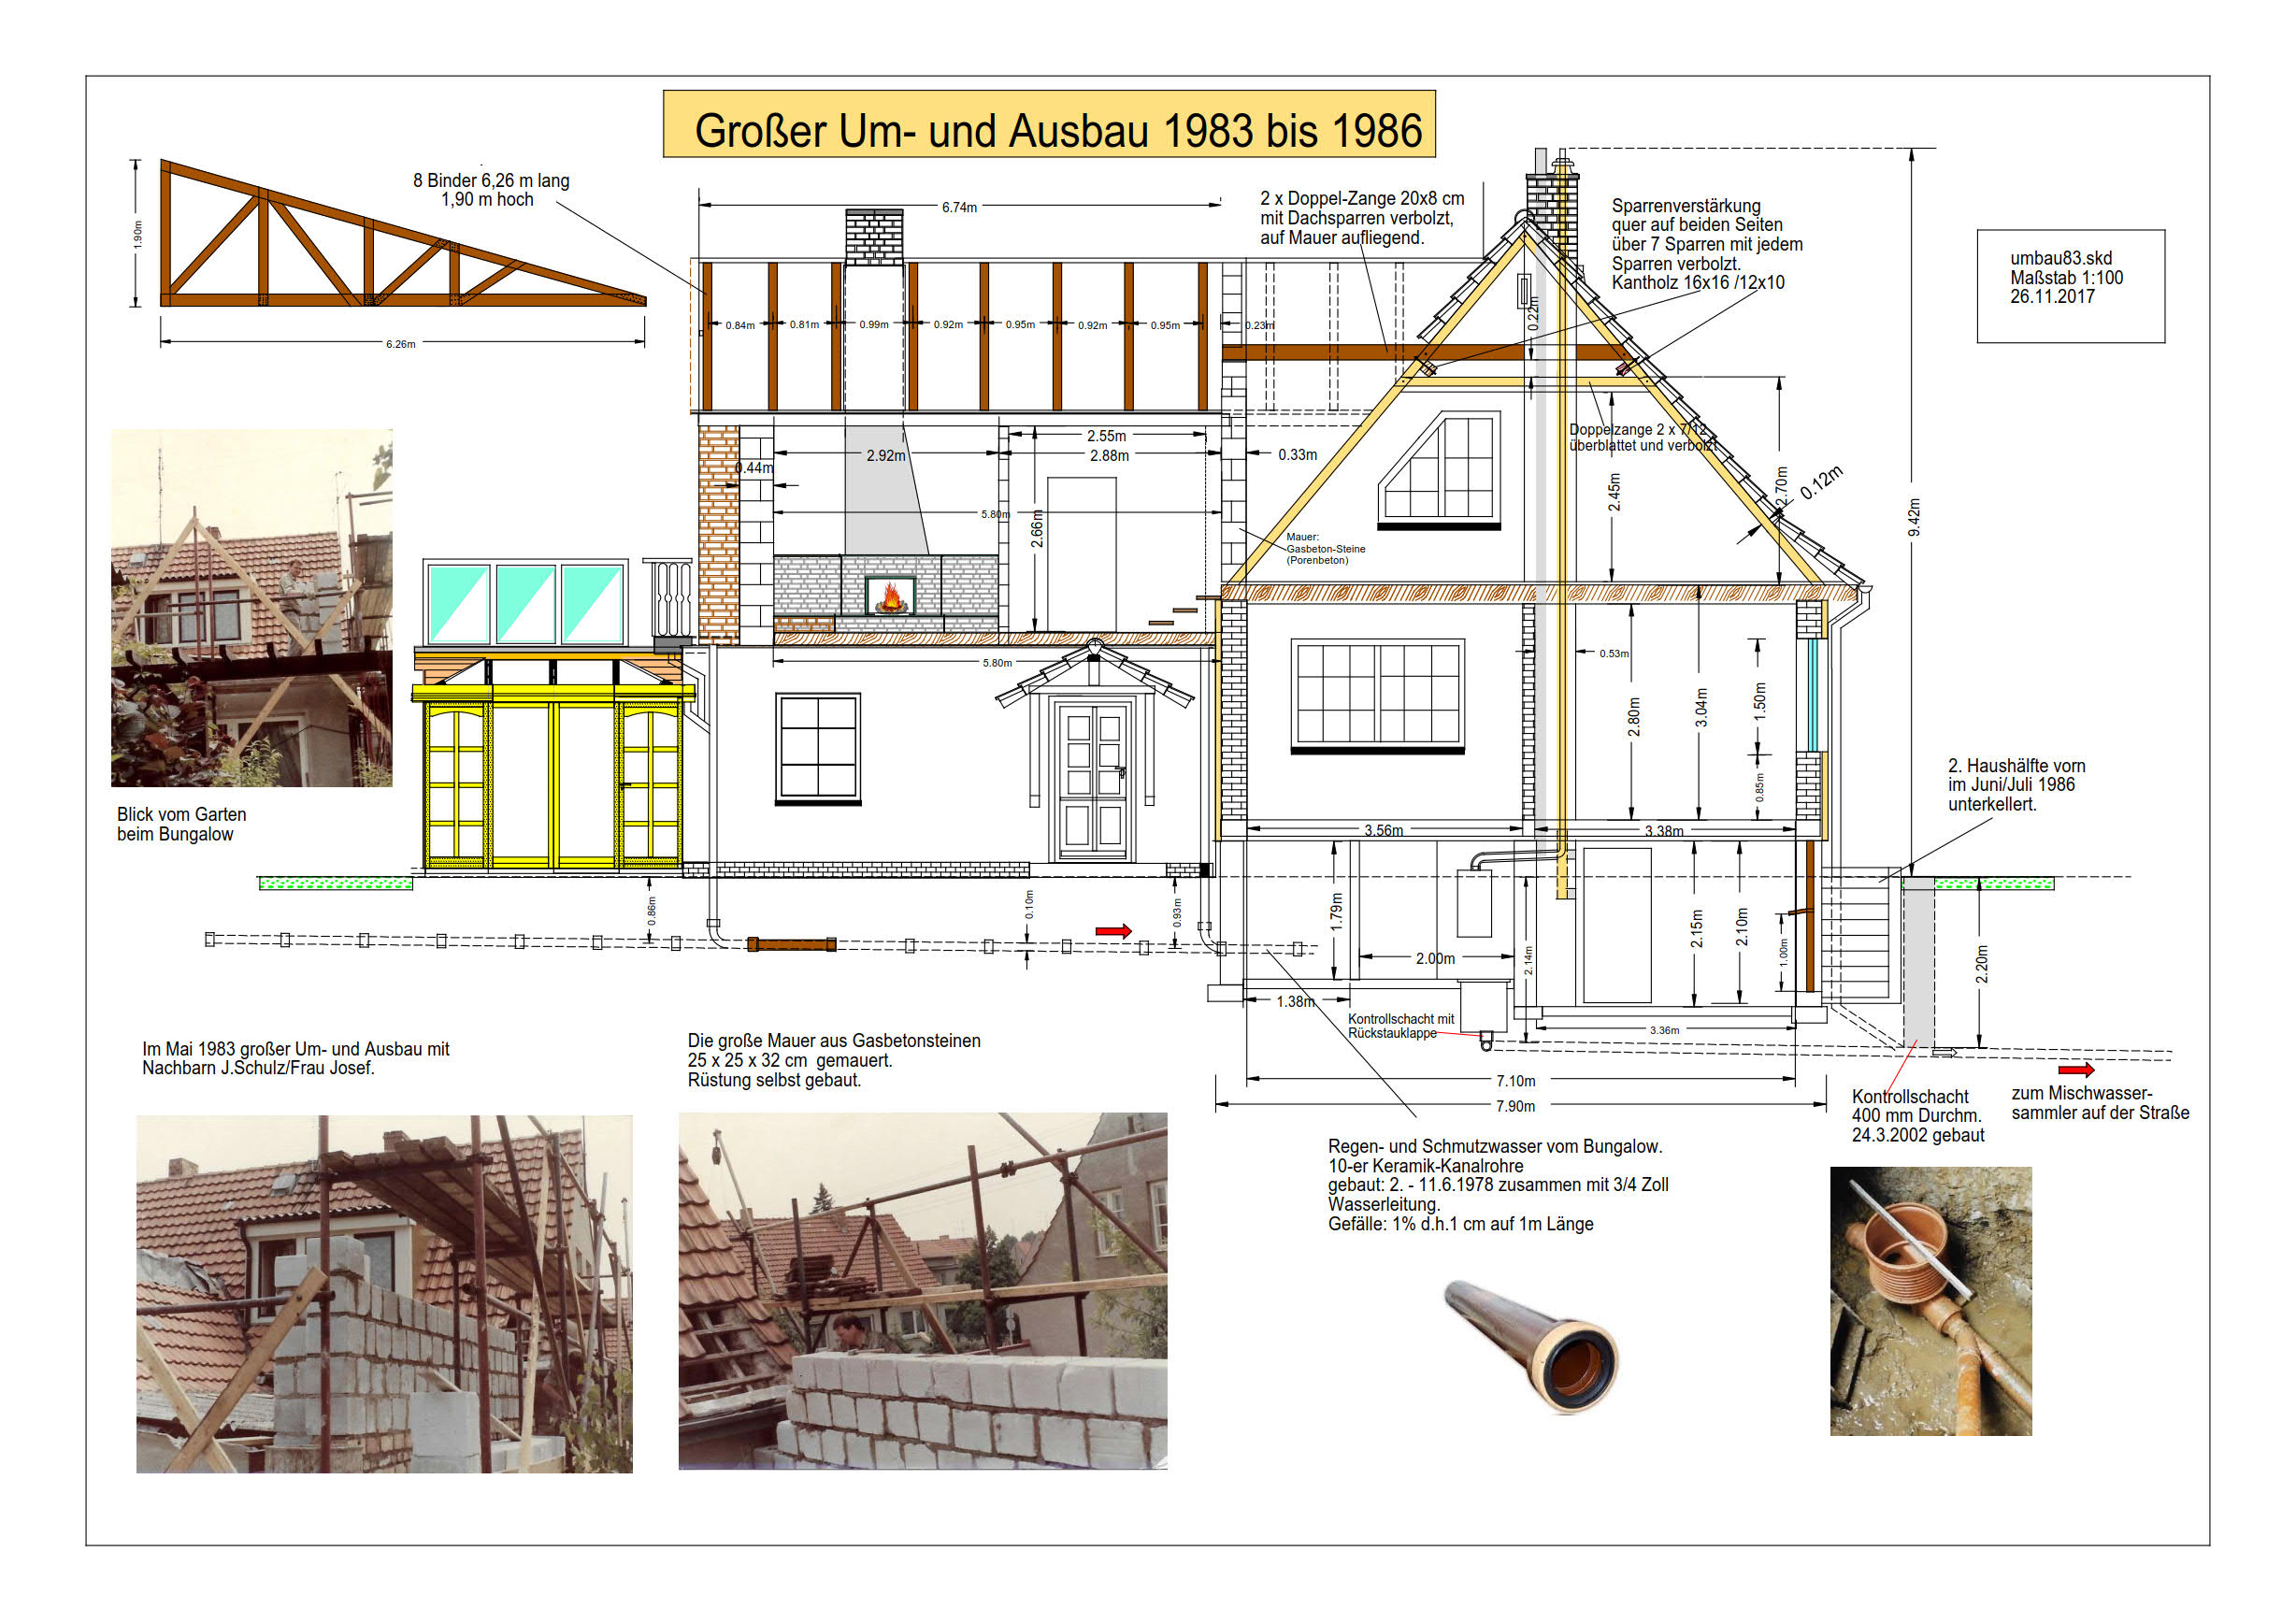The height and width of the screenshot is (1623, 2296).
Task: Click the red arrow on the drain pipe line
Action: click(1113, 931)
